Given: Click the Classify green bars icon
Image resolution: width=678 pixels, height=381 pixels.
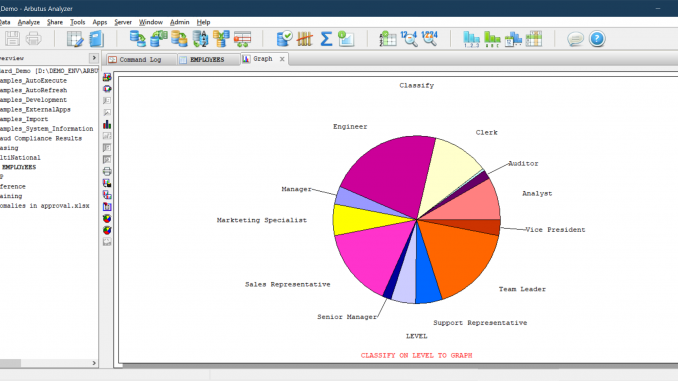Looking at the screenshot, I should pyautogui.click(x=492, y=39).
